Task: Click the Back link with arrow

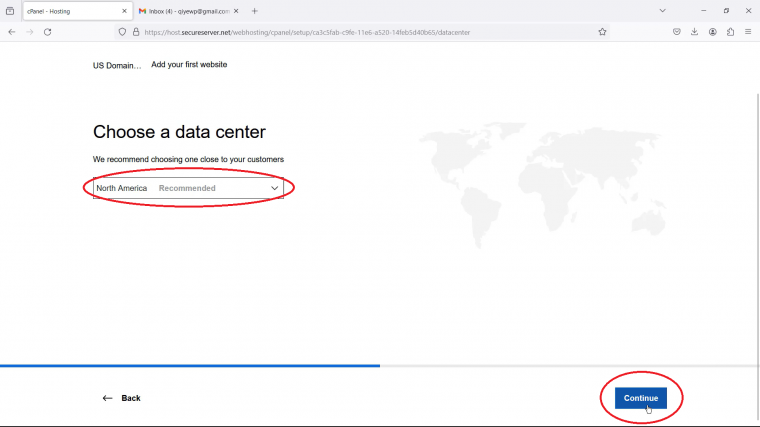Action: [x=121, y=398]
